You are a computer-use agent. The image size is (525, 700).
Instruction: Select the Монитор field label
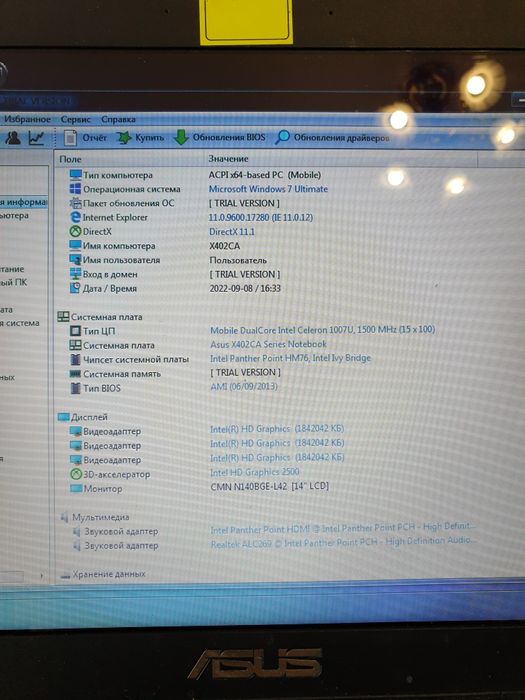(x=103, y=488)
